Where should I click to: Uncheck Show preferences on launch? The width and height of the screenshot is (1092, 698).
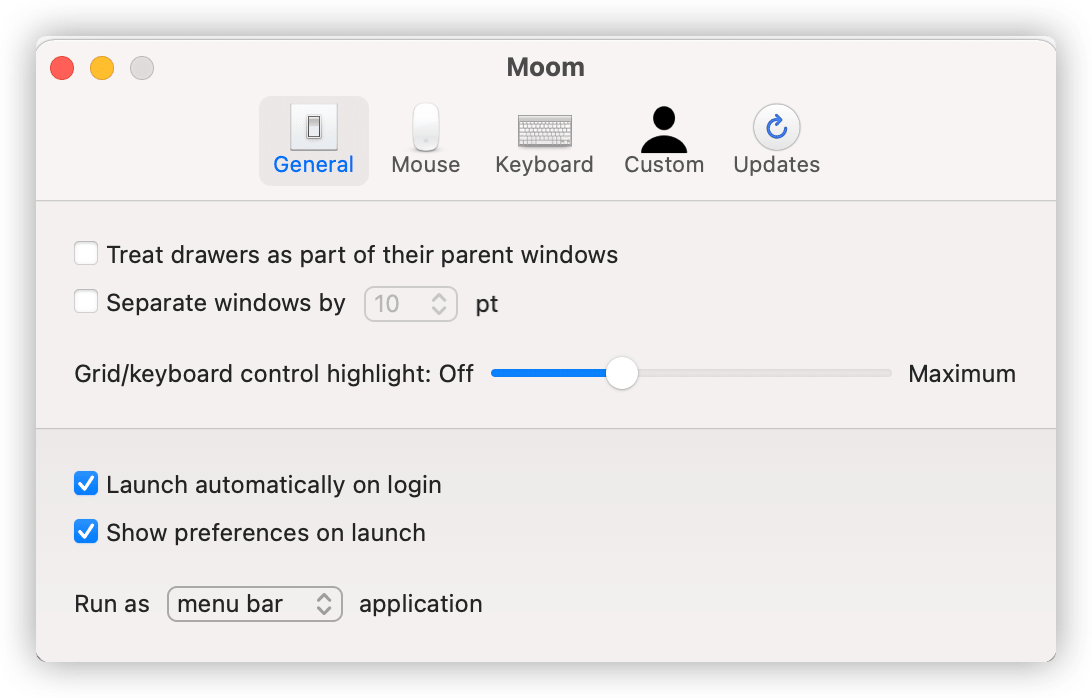[x=86, y=532]
